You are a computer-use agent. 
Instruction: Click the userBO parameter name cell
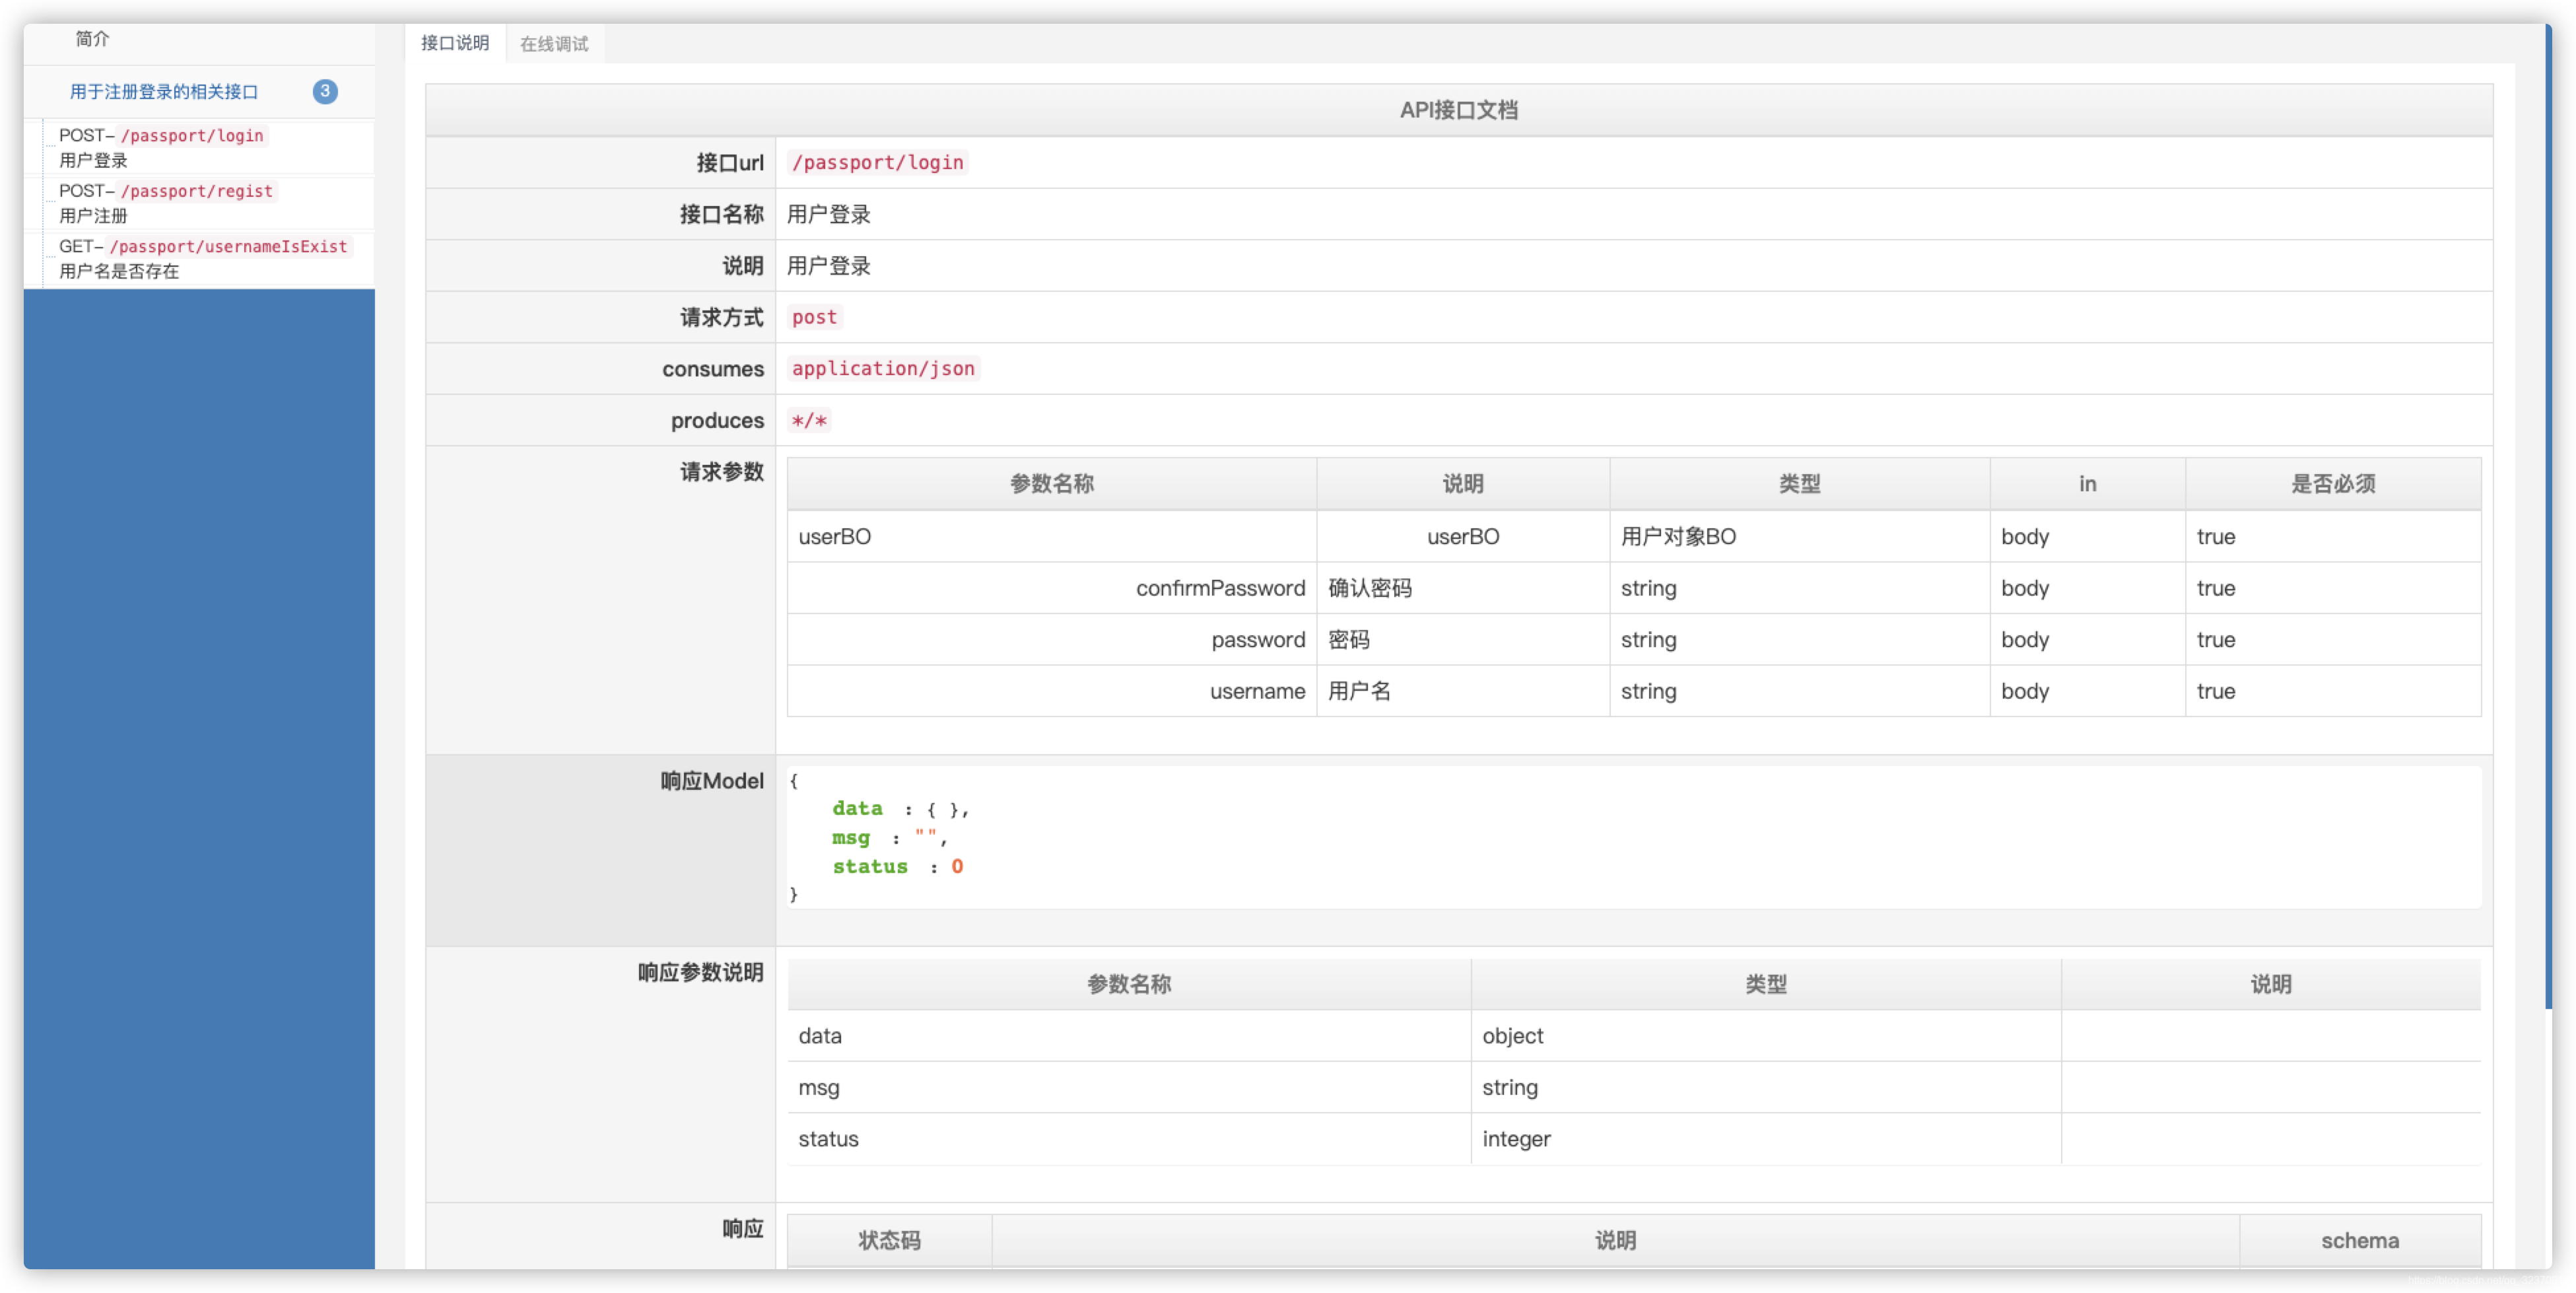pos(1051,536)
